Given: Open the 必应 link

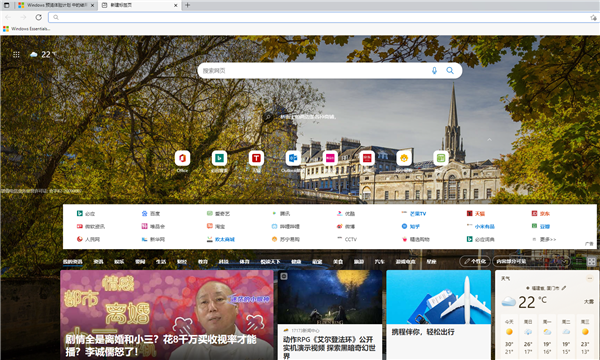Looking at the screenshot, I should pos(86,213).
